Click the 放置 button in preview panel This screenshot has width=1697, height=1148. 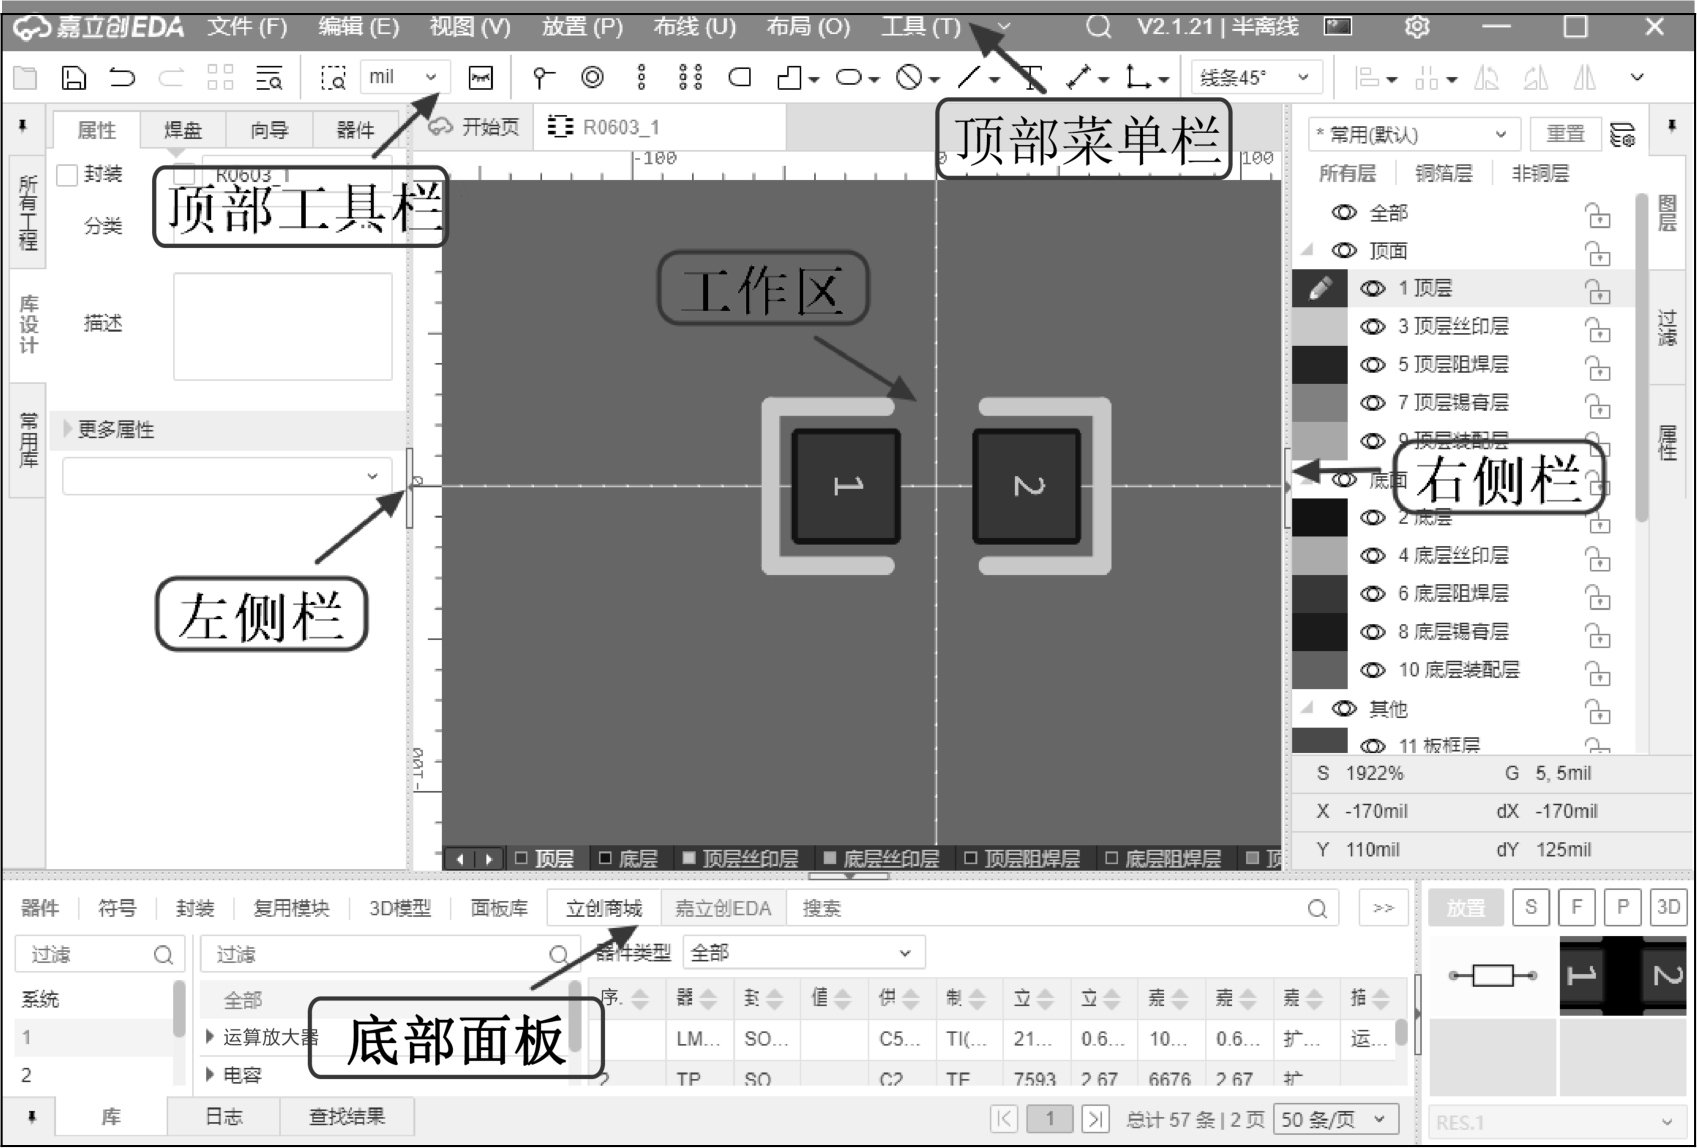(1466, 908)
